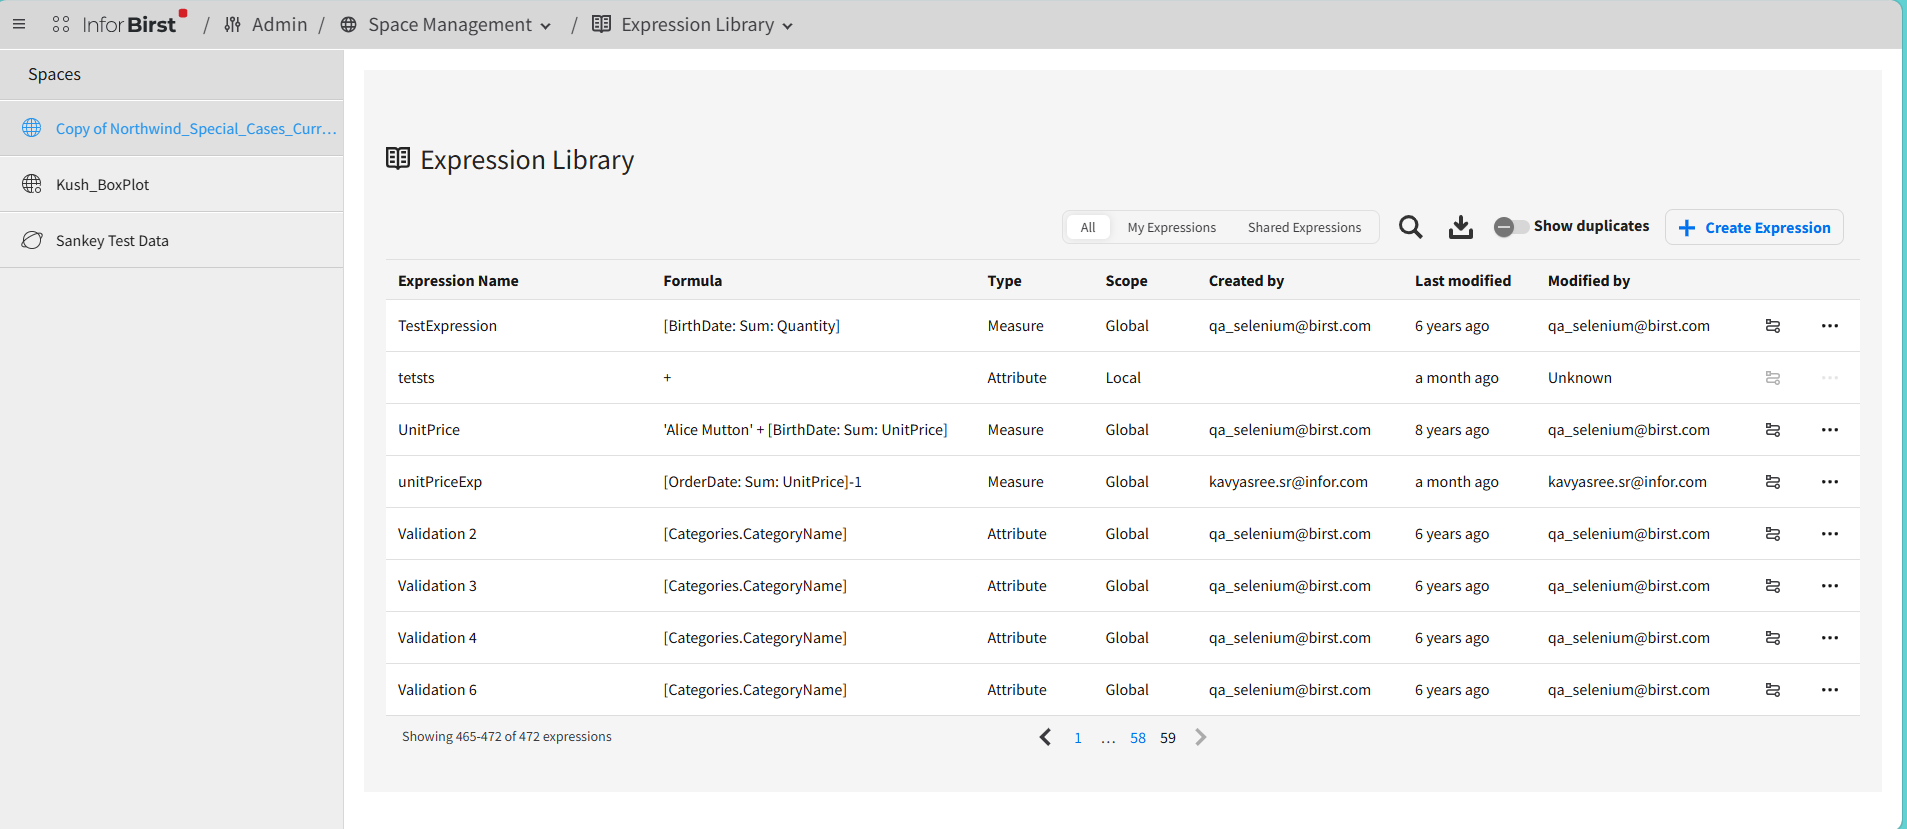Select the All filter tab
The image size is (1907, 829).
point(1088,228)
